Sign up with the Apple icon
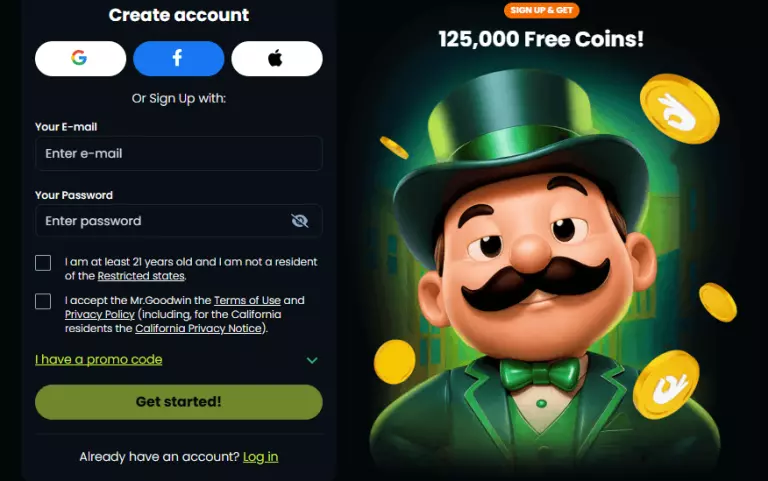Screen dimensions: 768x481 277,58
